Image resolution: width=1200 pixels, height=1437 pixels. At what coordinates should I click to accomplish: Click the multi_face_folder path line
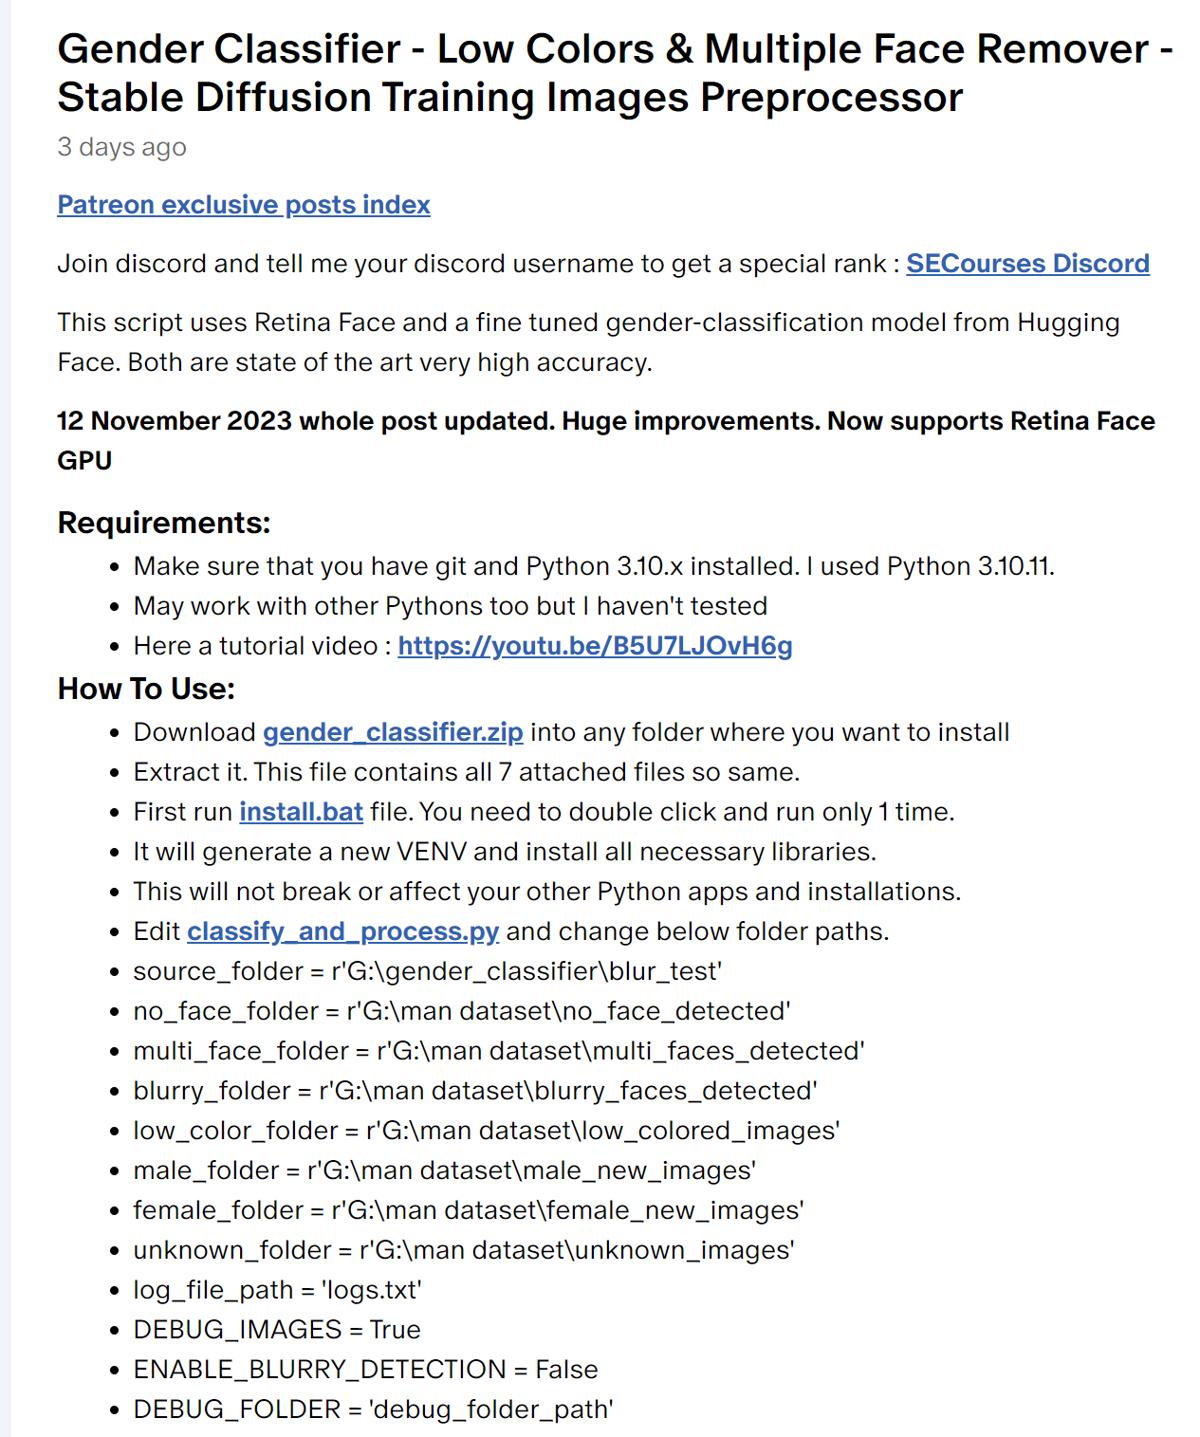[499, 1051]
